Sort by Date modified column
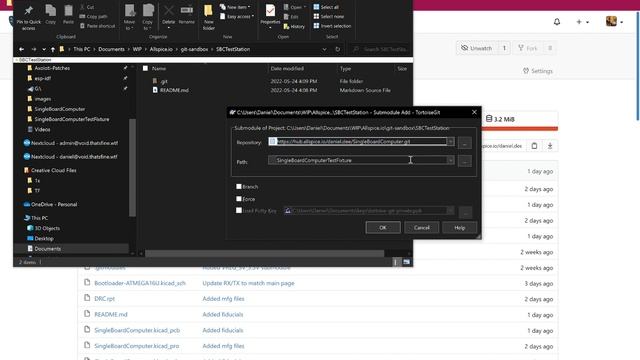640x360 pixels. [287, 69]
